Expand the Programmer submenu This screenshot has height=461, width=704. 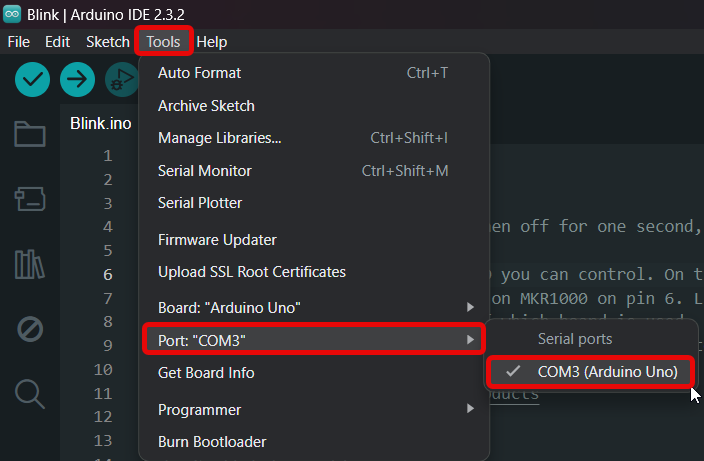click(x=314, y=409)
